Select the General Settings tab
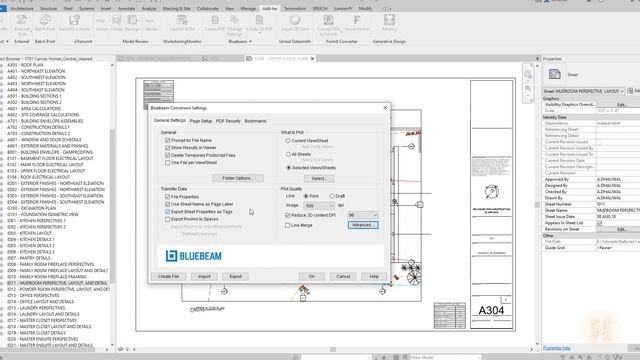 169,121
